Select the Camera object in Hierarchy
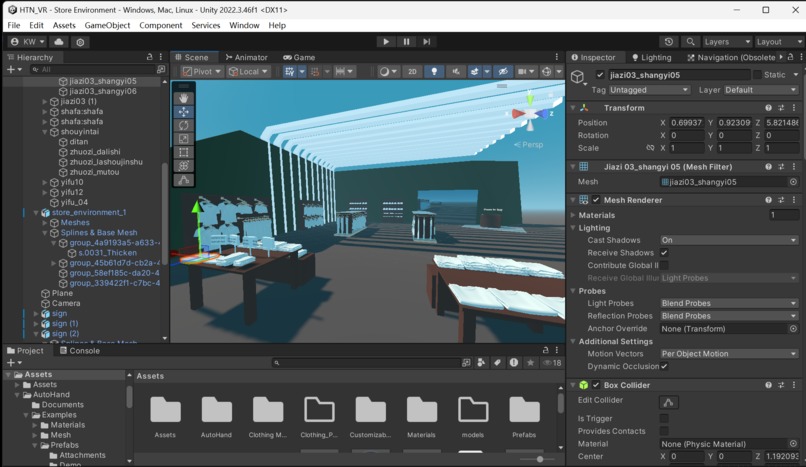 pos(66,303)
